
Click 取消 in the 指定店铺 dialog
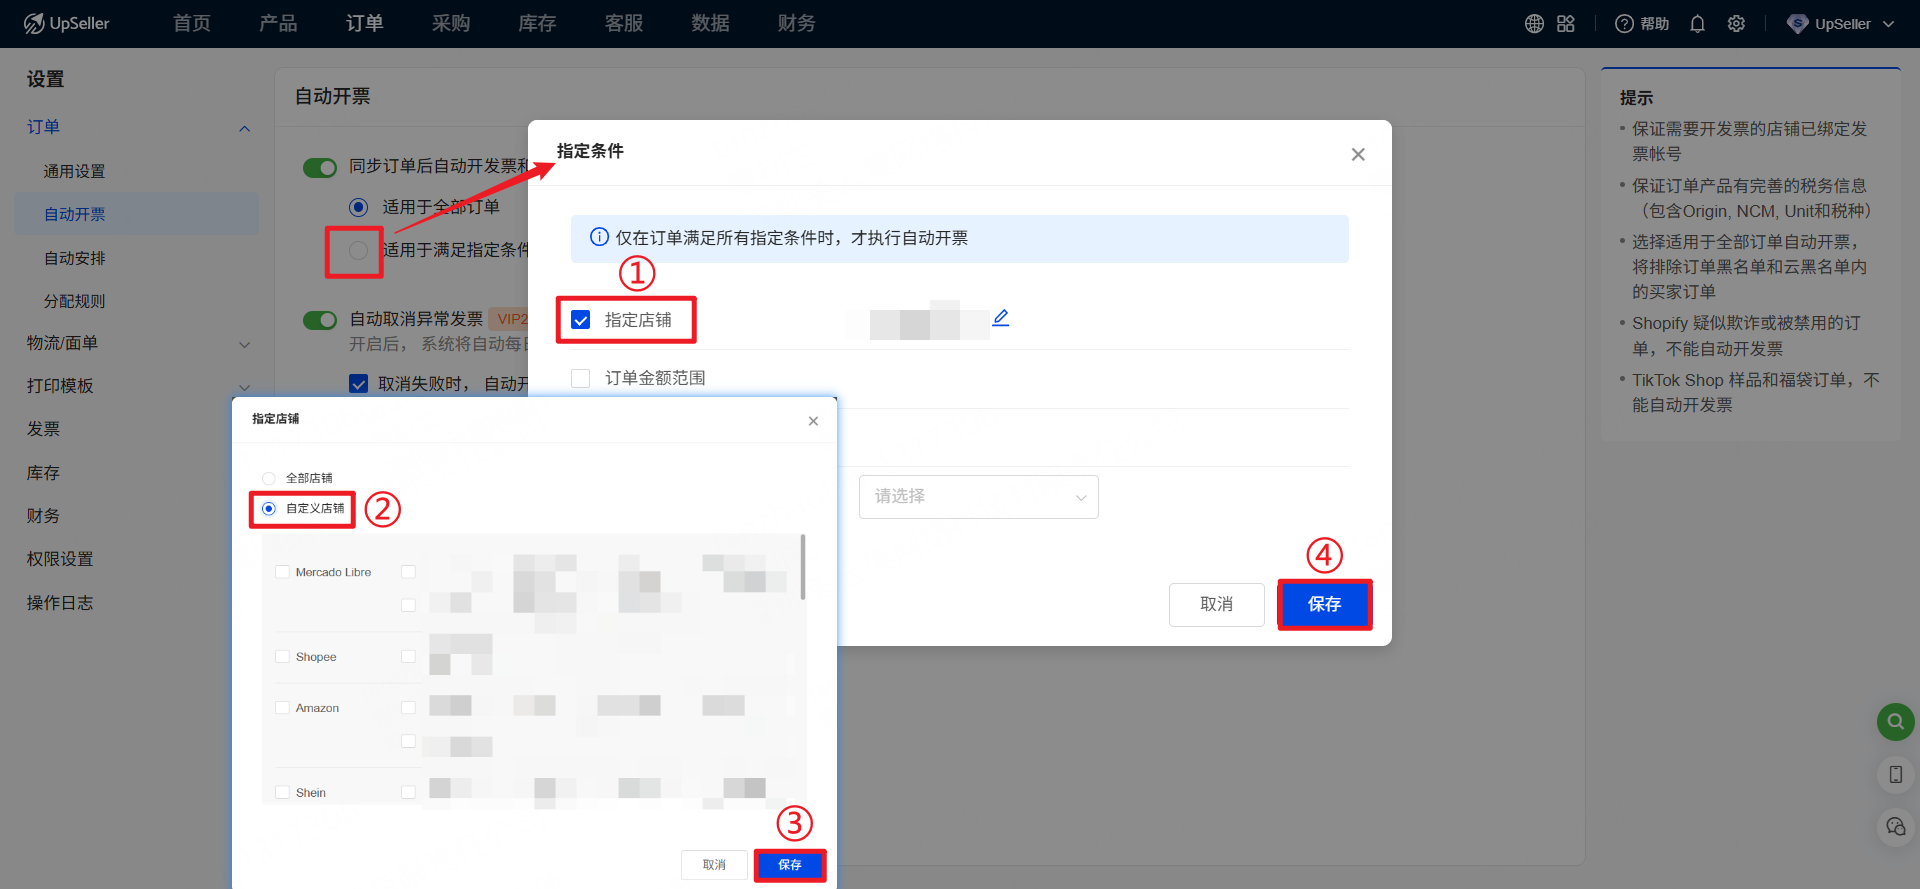coord(714,865)
